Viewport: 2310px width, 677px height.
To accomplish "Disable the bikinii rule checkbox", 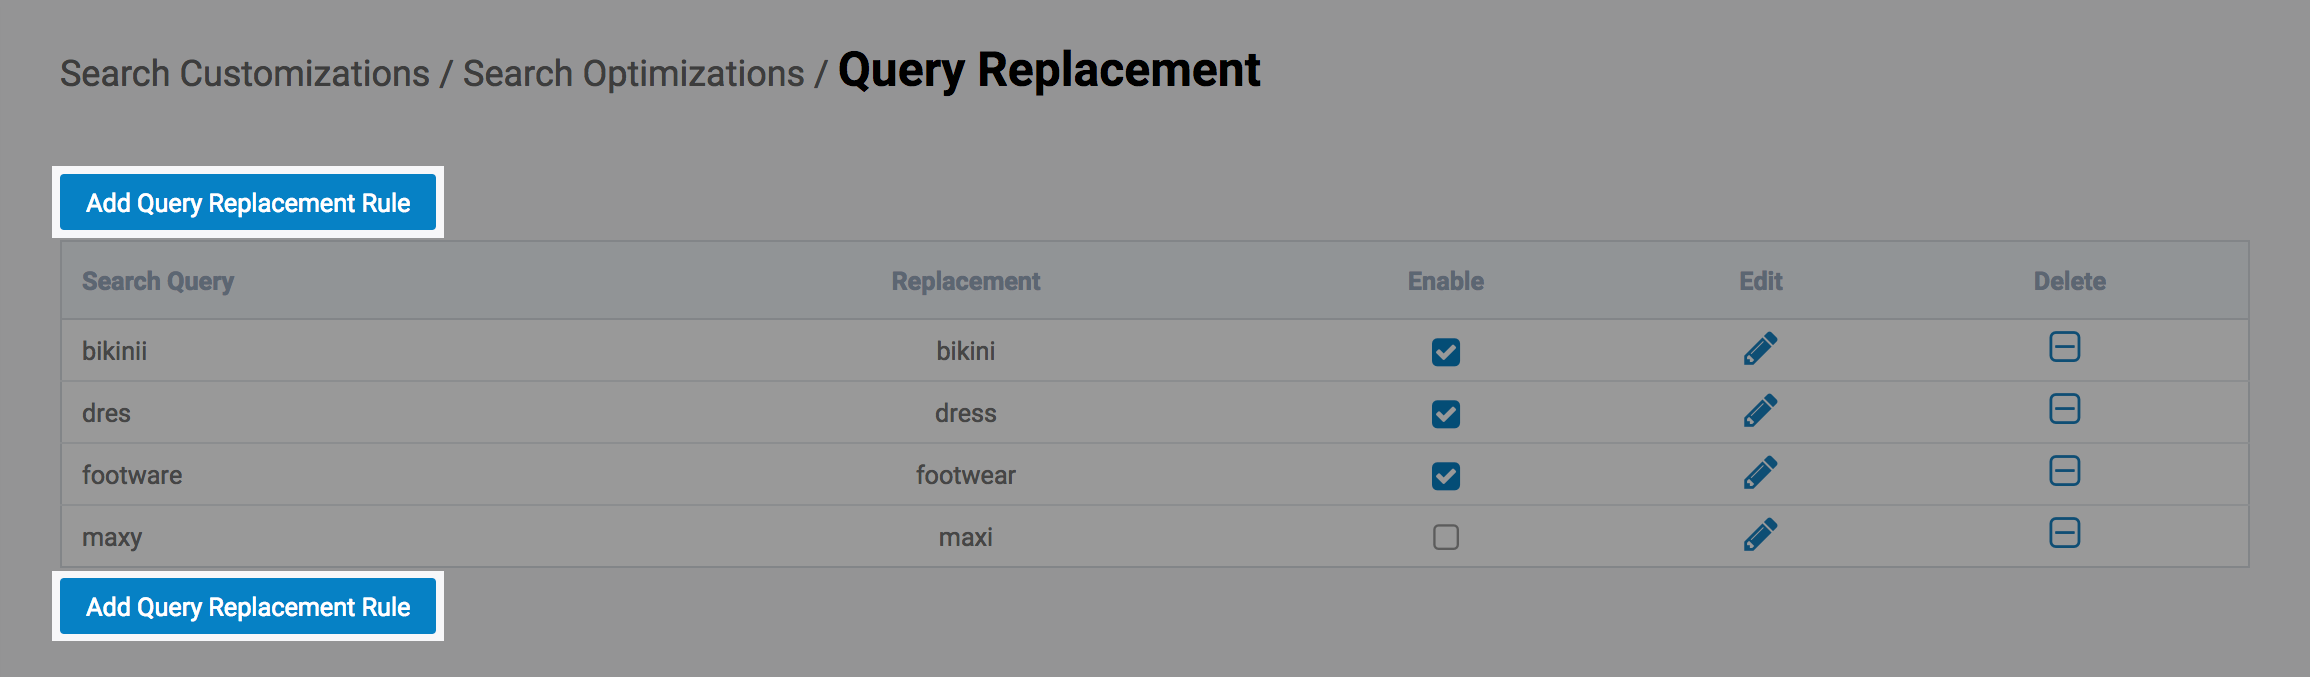I will tap(1445, 352).
